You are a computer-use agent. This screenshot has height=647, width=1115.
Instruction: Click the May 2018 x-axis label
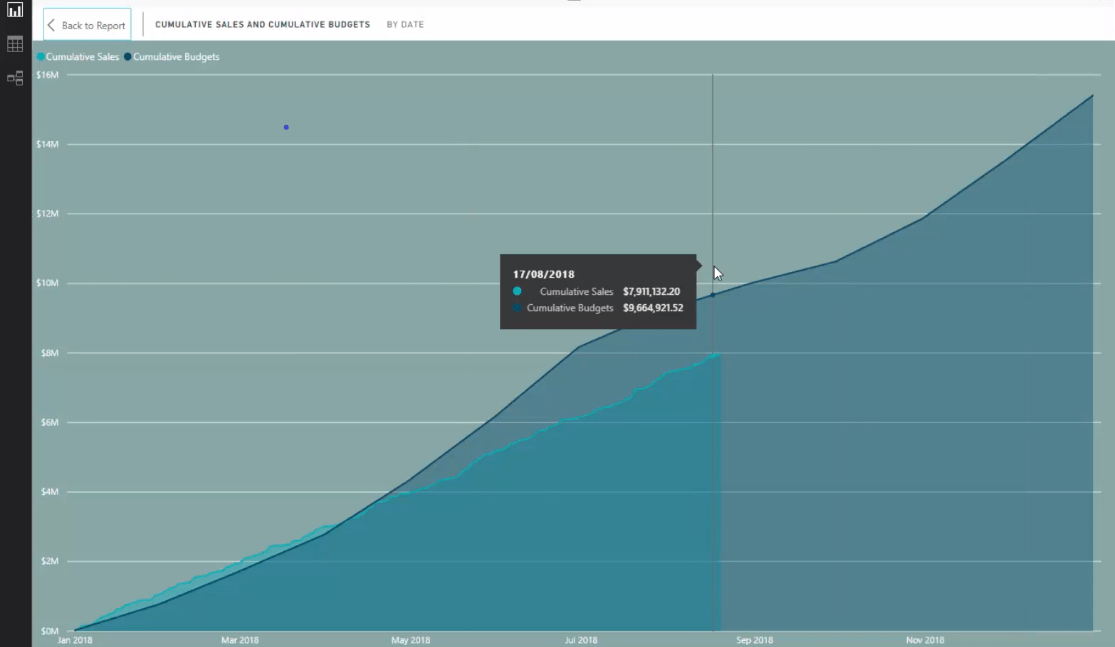click(410, 640)
